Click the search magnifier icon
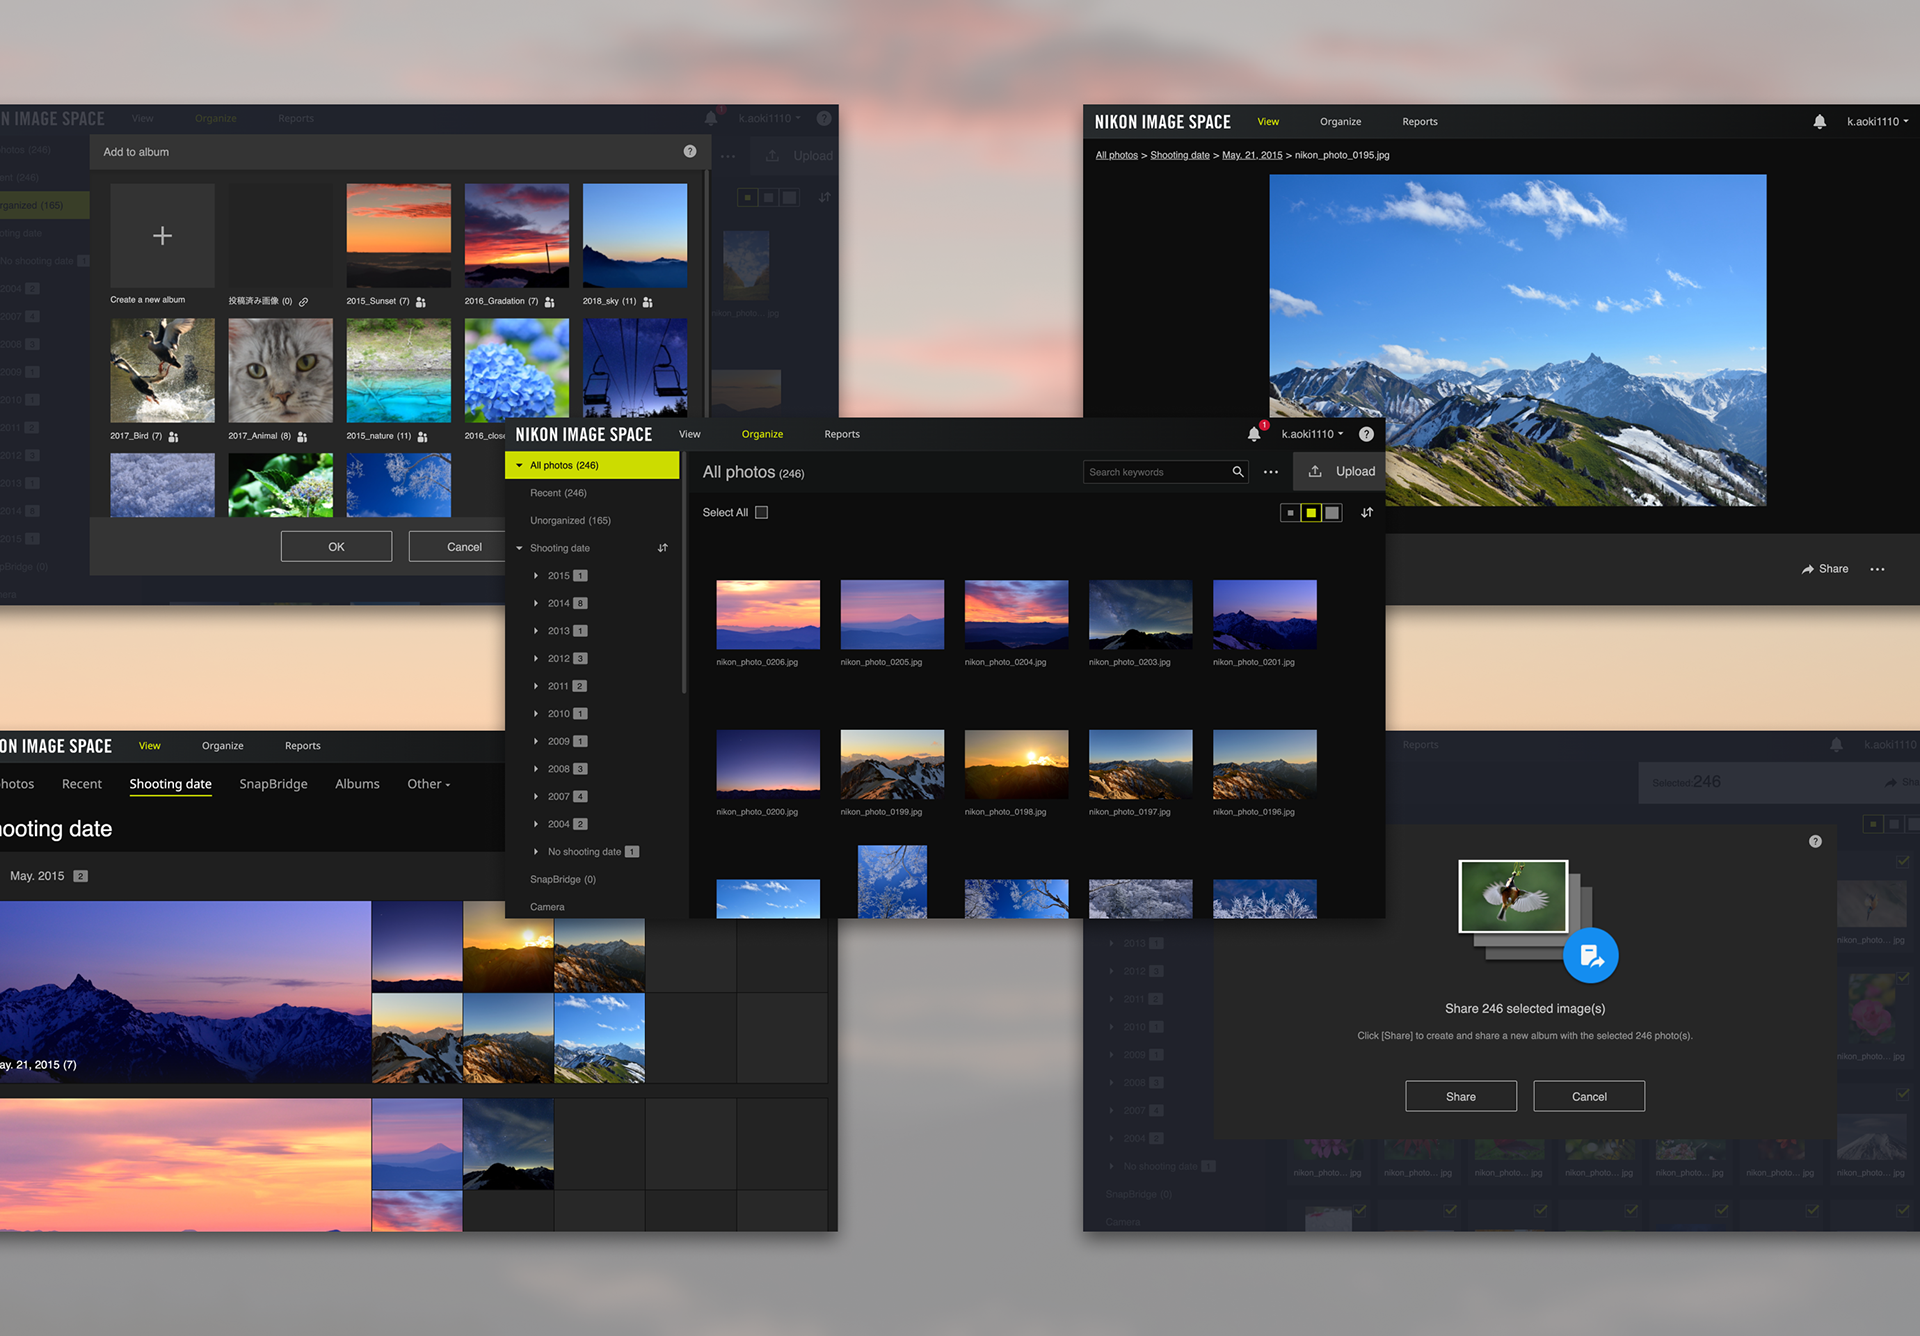The image size is (1920, 1336). [x=1238, y=472]
